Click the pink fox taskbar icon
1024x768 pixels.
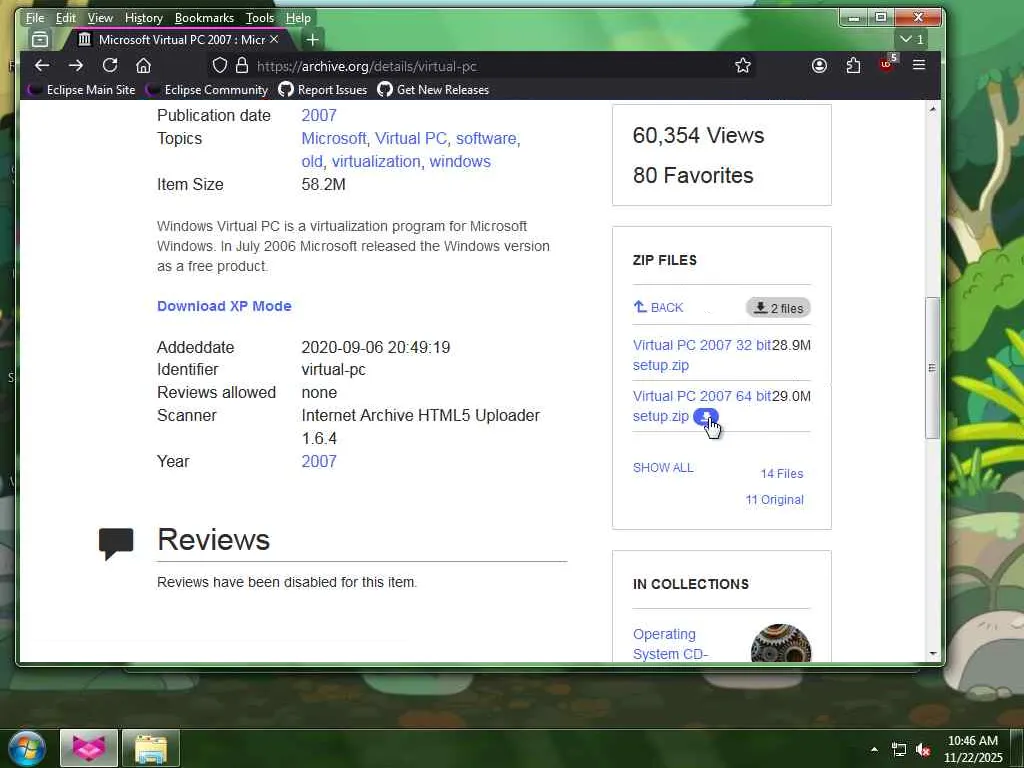89,748
